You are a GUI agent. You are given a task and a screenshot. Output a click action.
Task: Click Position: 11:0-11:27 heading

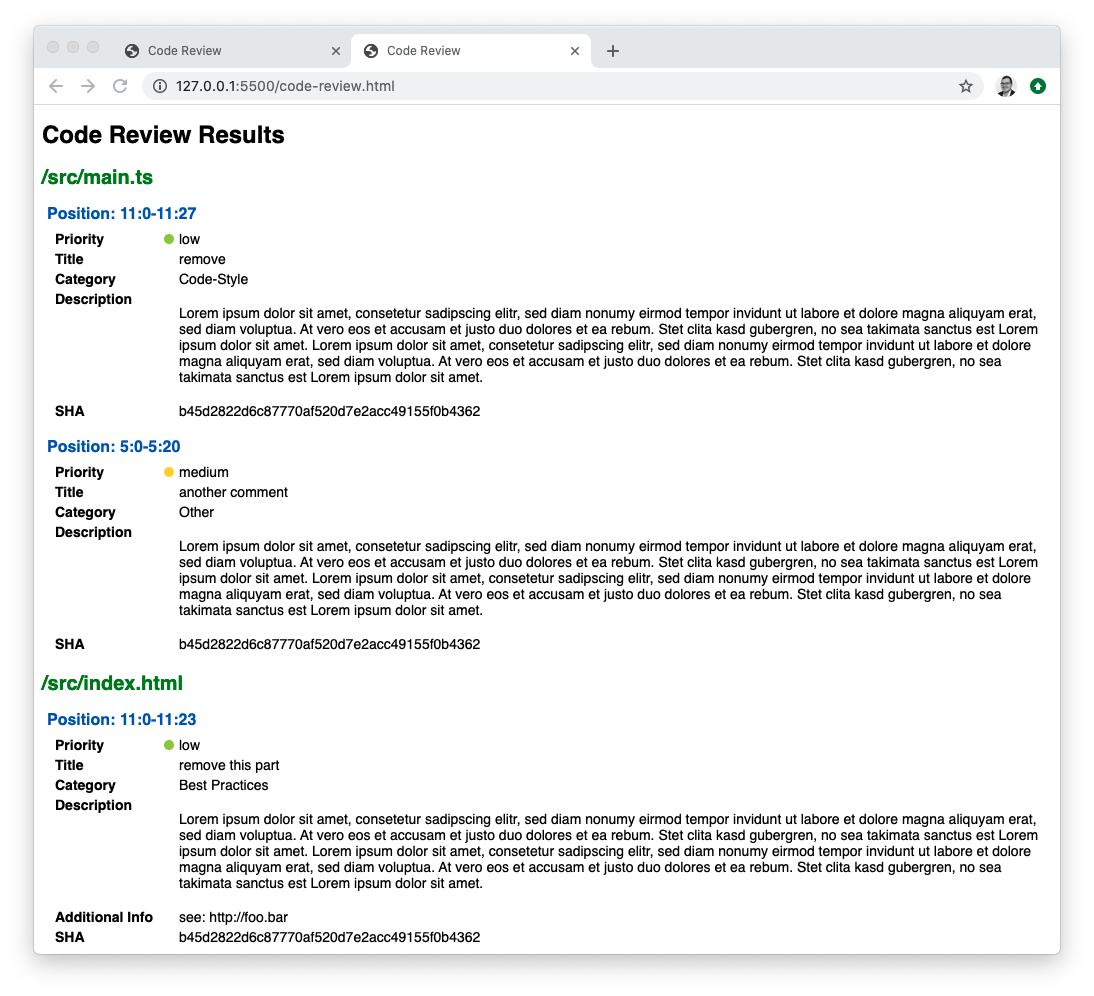pos(121,213)
